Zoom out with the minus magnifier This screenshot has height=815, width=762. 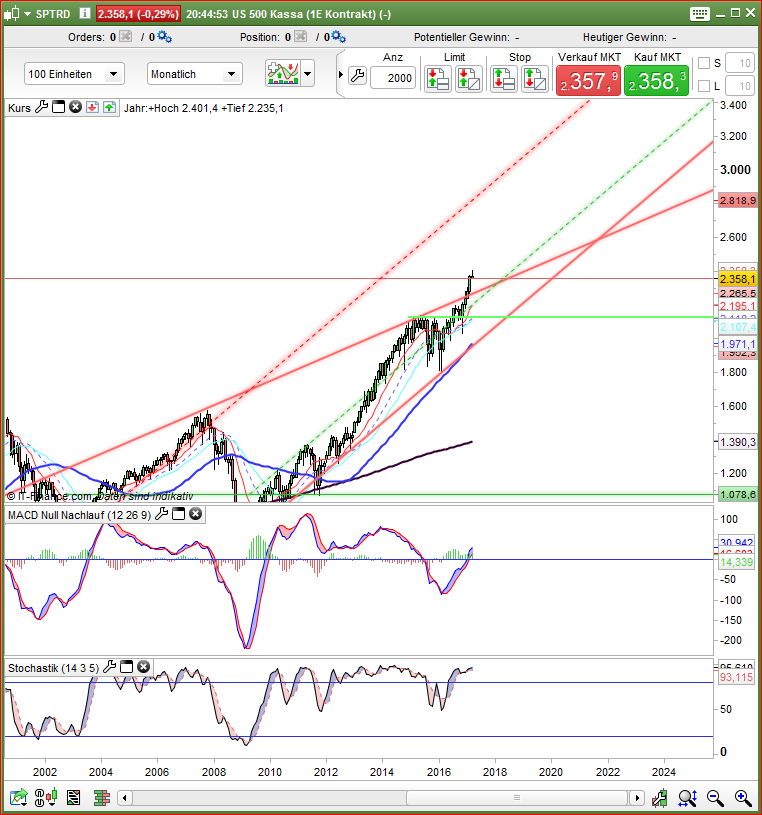pos(715,797)
